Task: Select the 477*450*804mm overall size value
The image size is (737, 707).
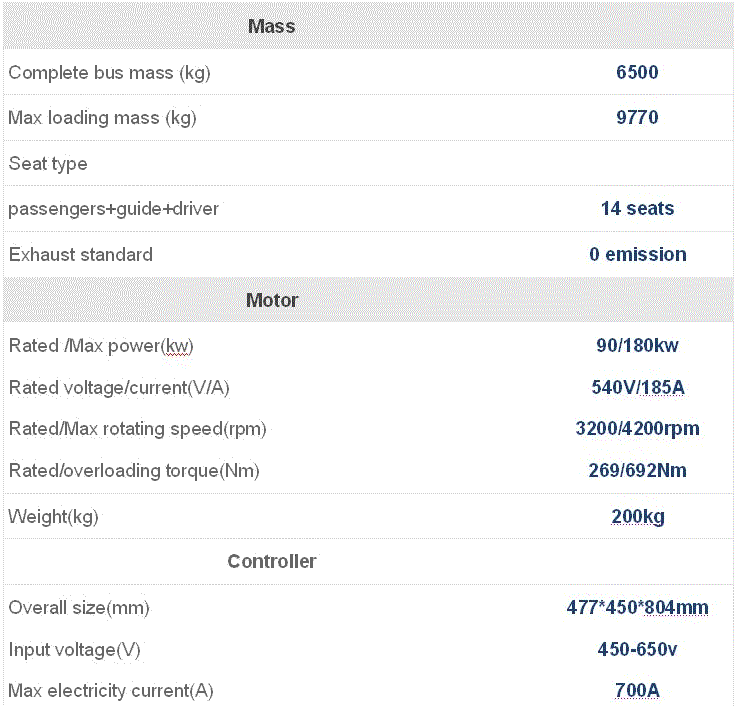Action: 637,607
